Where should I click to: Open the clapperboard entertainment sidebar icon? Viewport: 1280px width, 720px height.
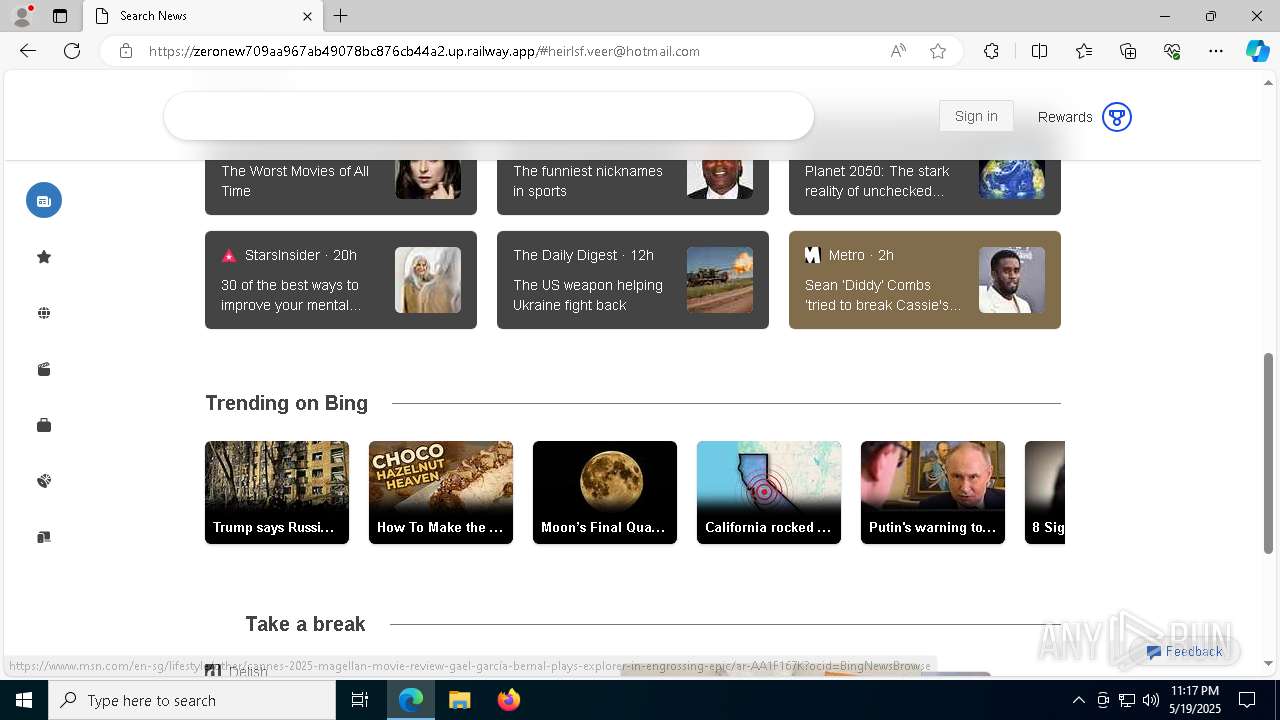(x=44, y=369)
